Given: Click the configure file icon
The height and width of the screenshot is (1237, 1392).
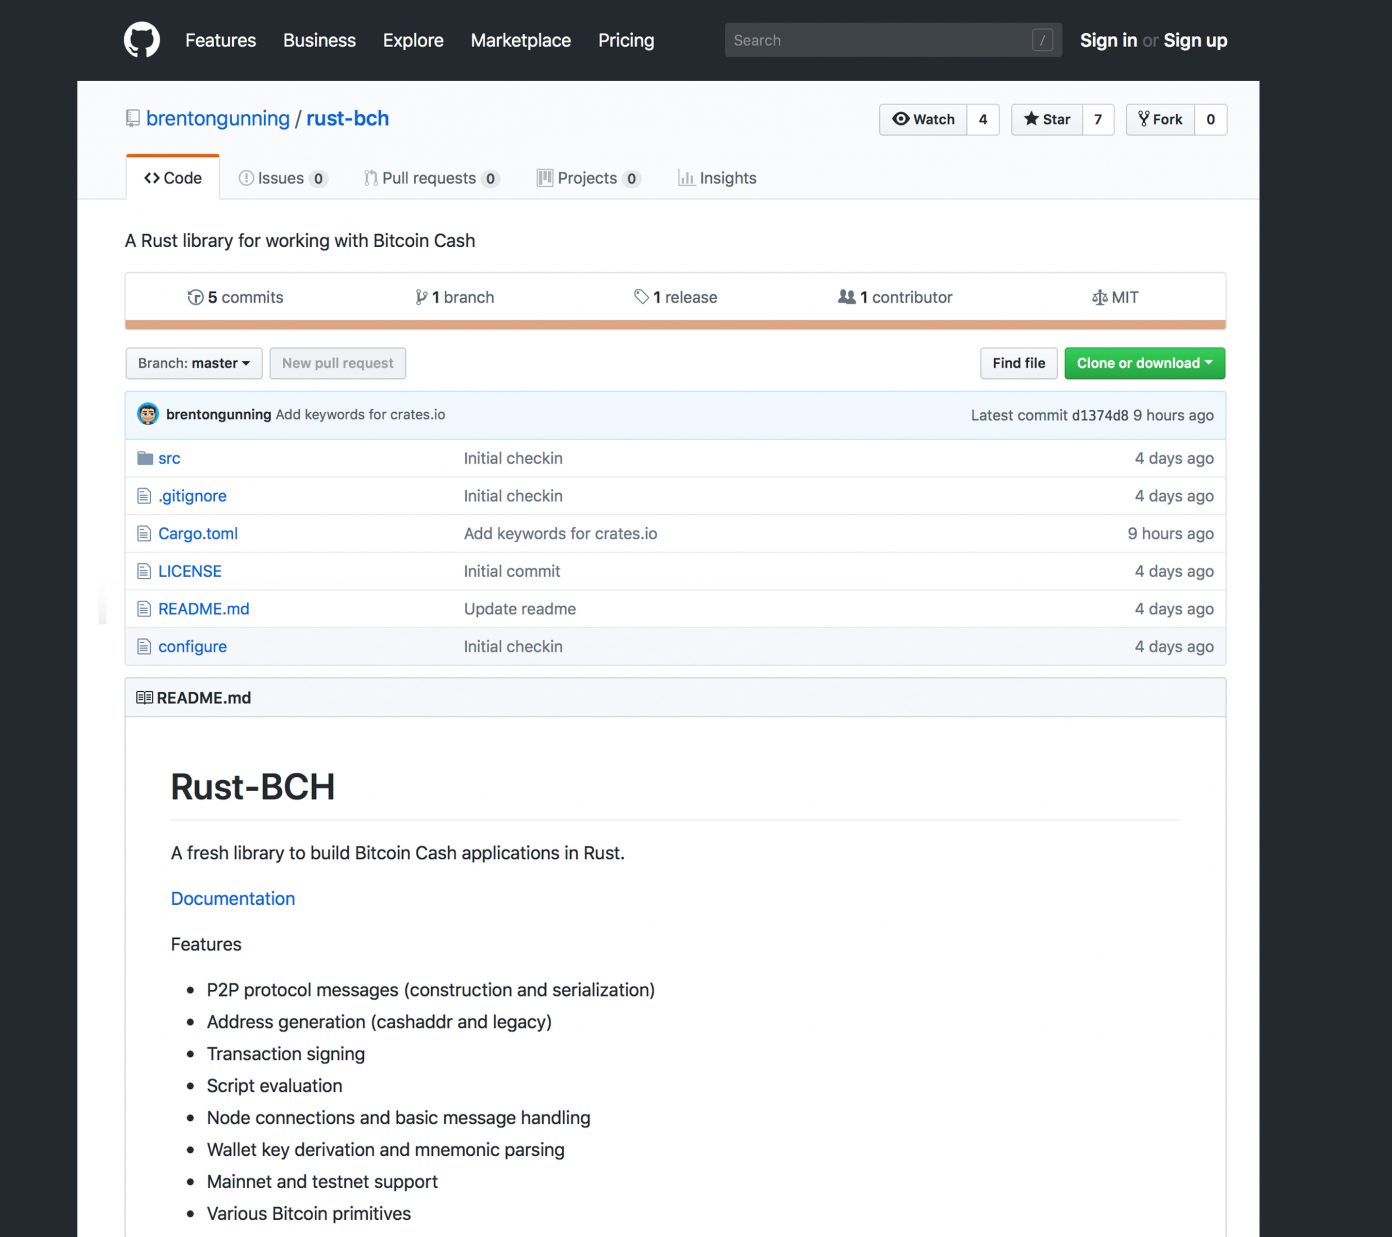Looking at the screenshot, I should [x=144, y=647].
